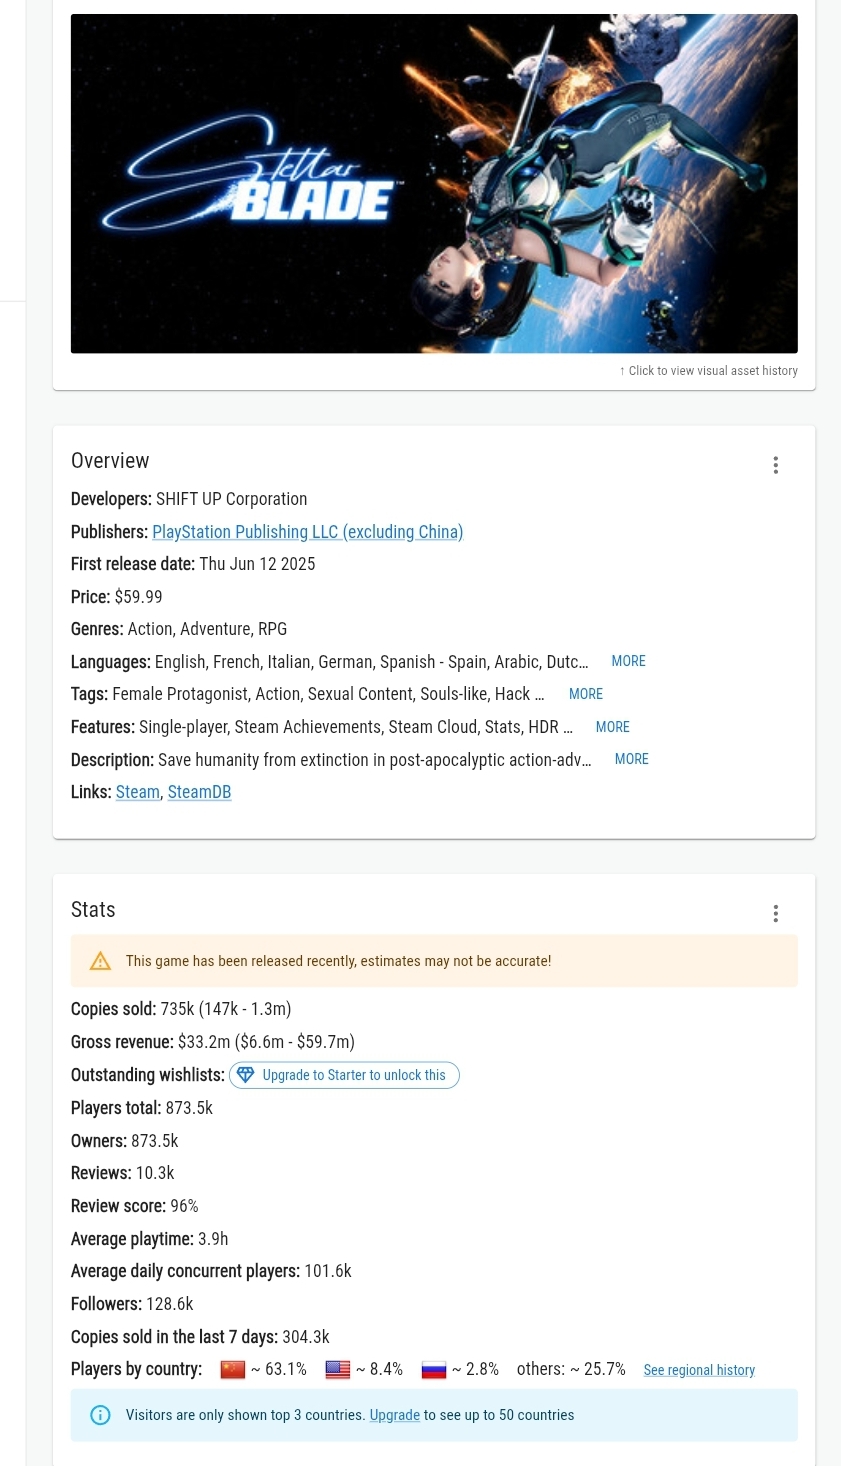Screen dimensions: 841x1466
Task: Expand Tags list with MORE
Action: coord(585,694)
